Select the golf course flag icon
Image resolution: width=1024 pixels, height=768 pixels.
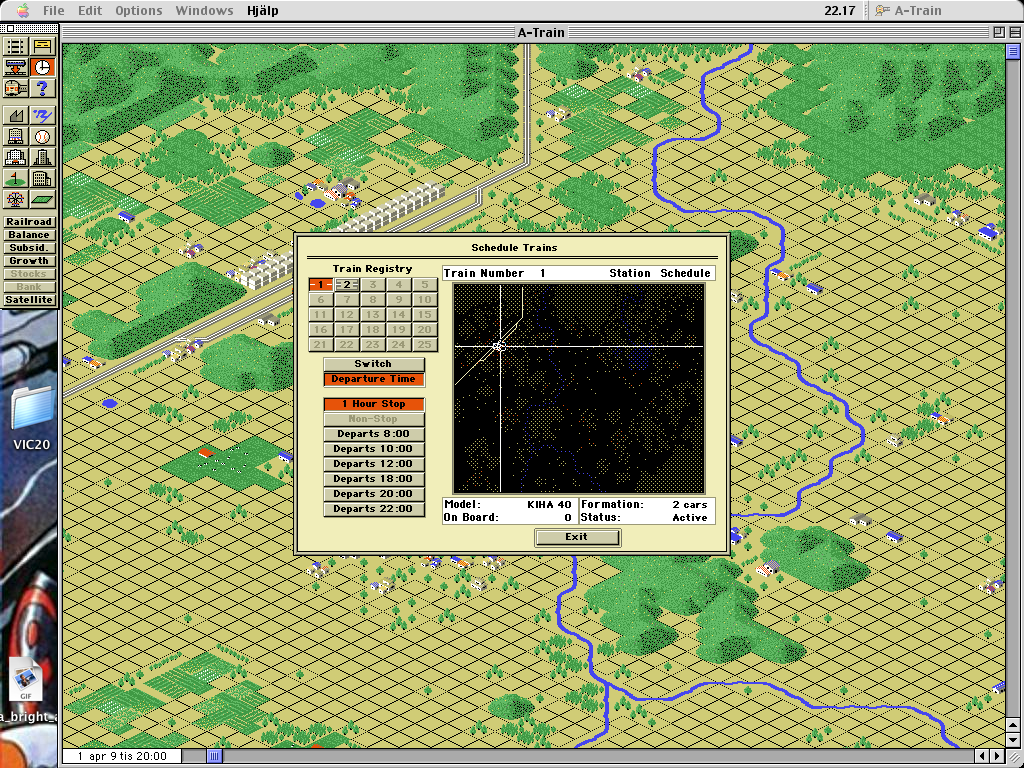coord(16,178)
